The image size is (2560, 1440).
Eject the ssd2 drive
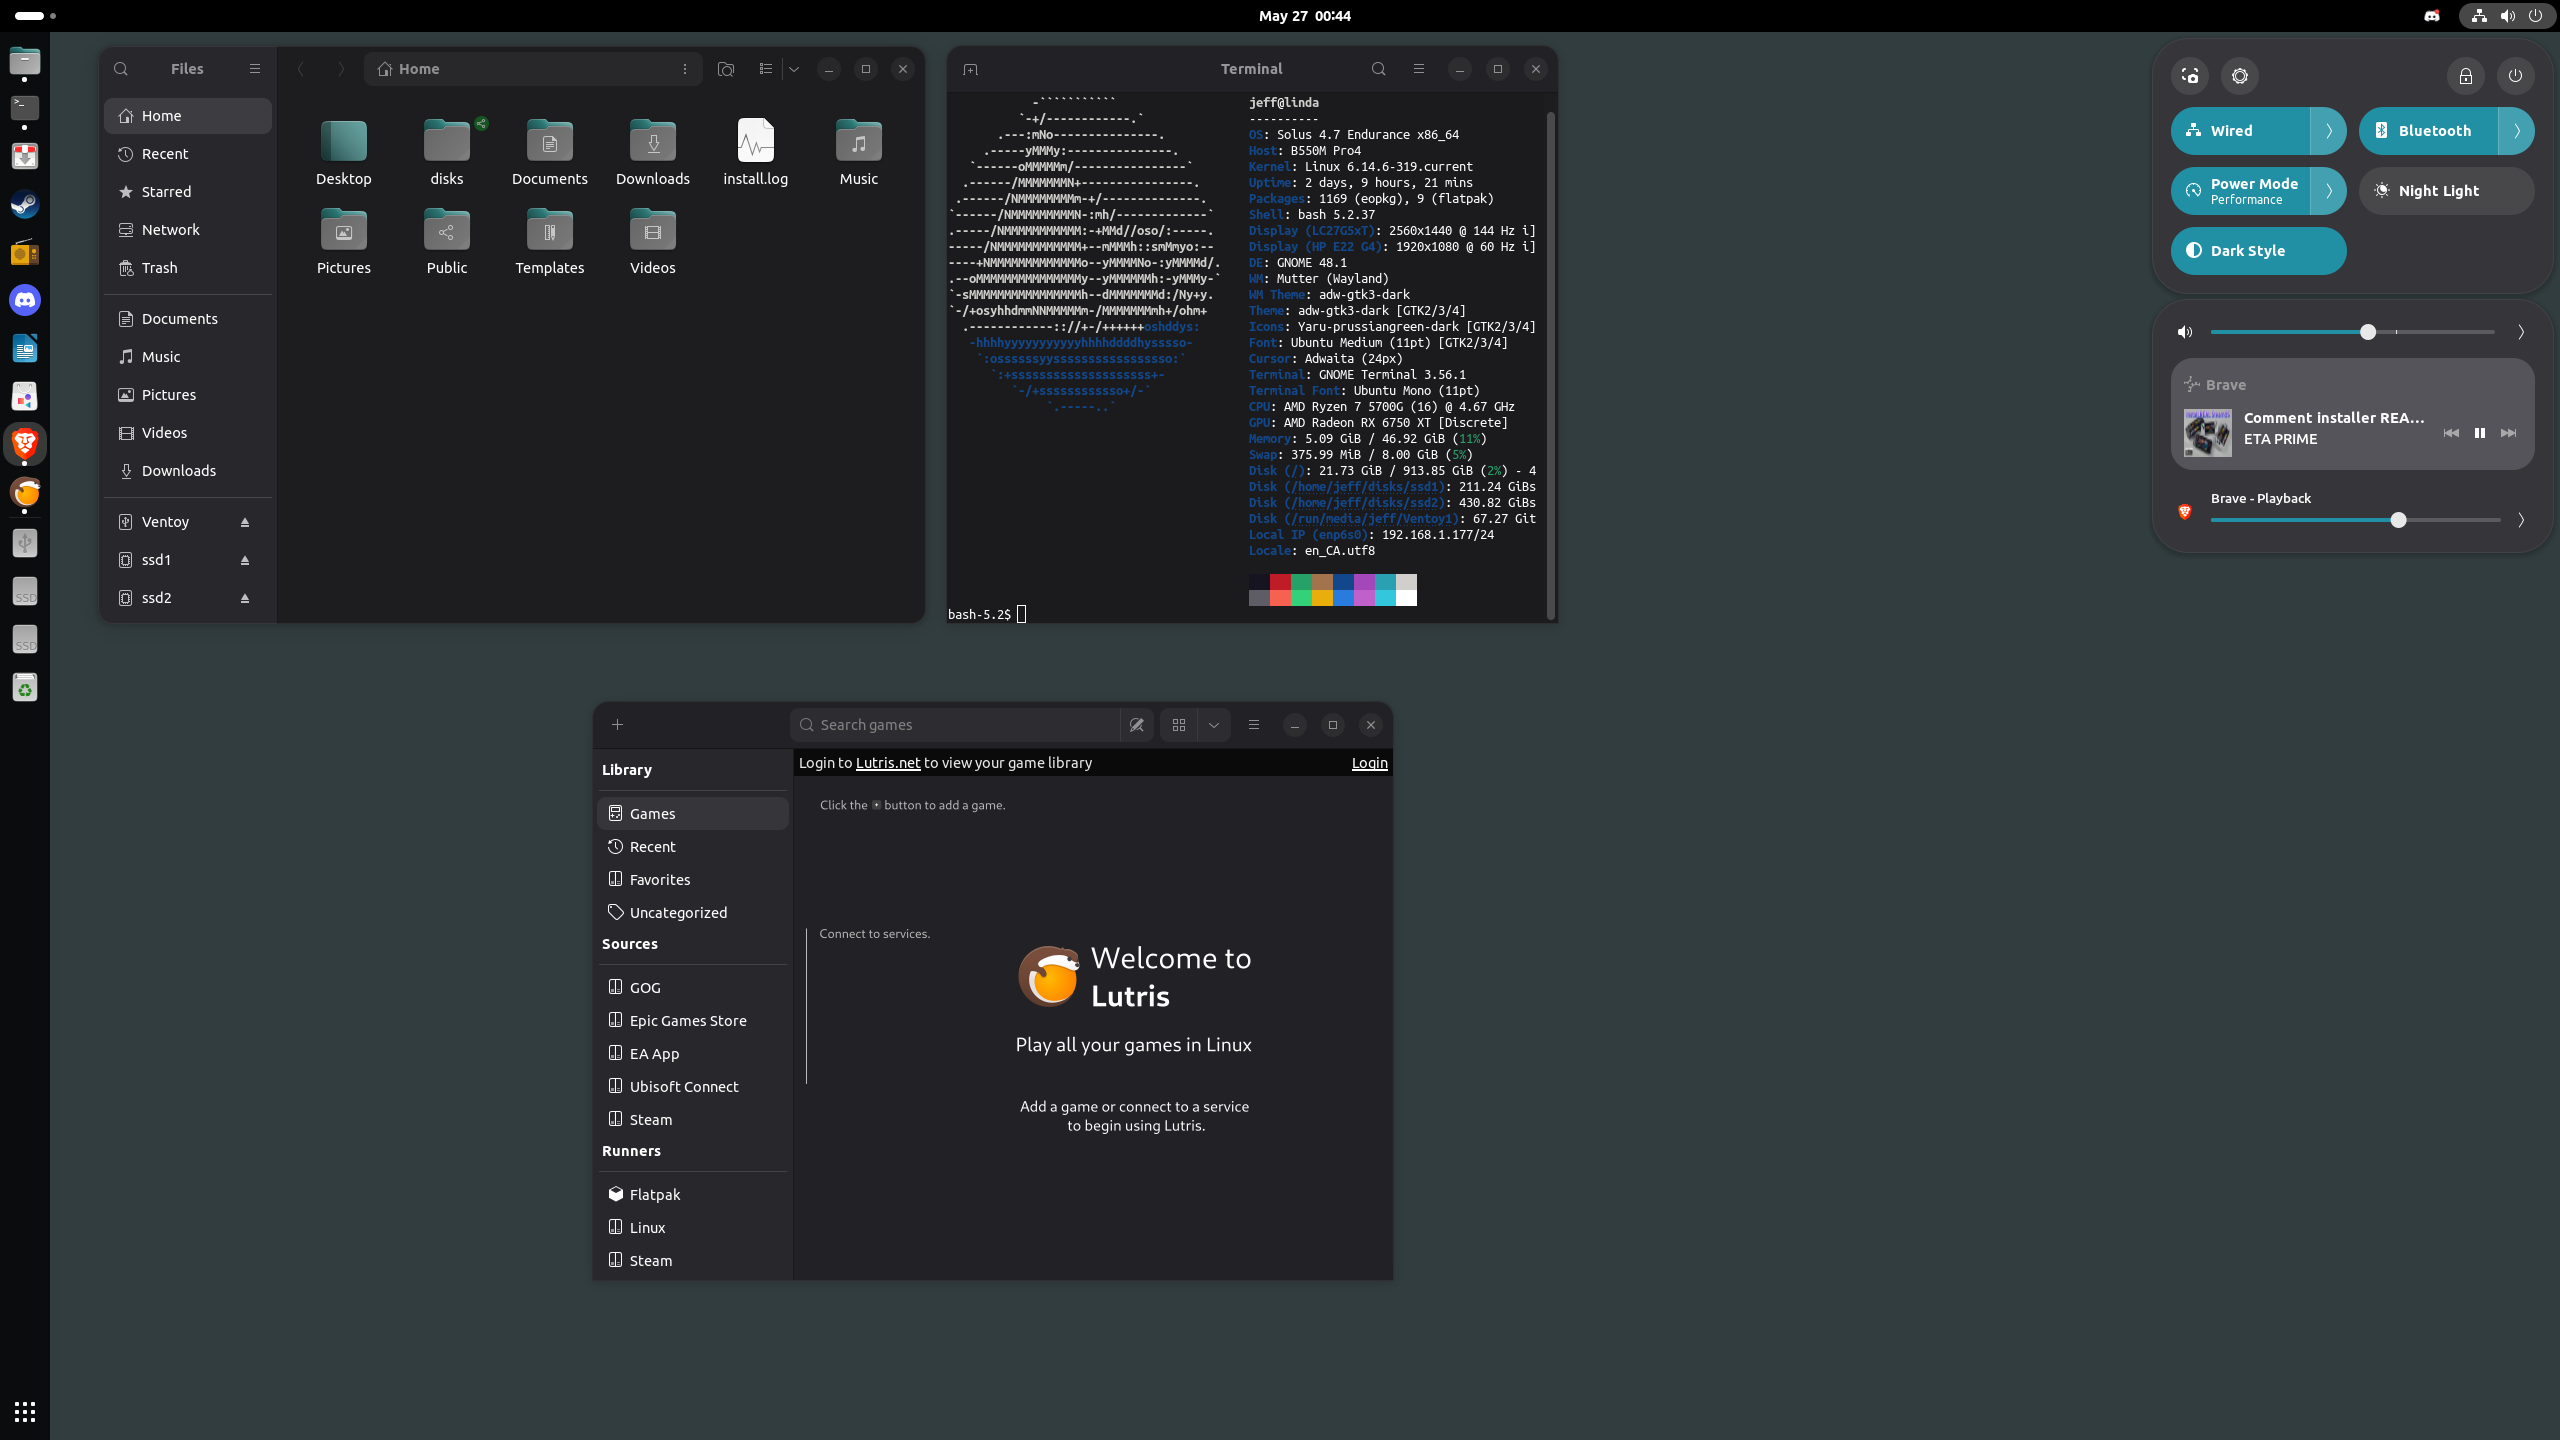pos(245,598)
